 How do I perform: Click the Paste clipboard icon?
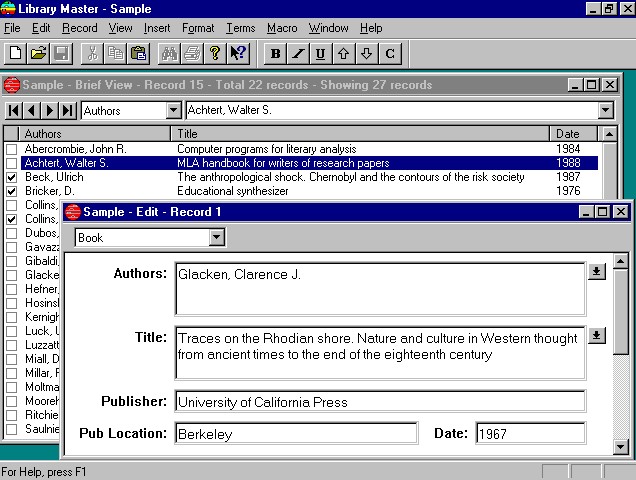tap(138, 54)
